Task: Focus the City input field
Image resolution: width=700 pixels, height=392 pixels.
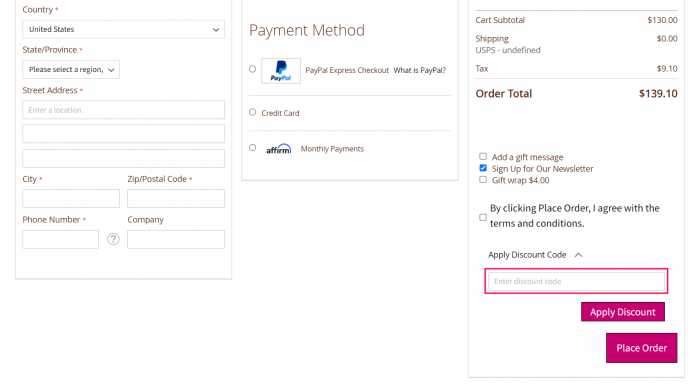Action: 71,198
